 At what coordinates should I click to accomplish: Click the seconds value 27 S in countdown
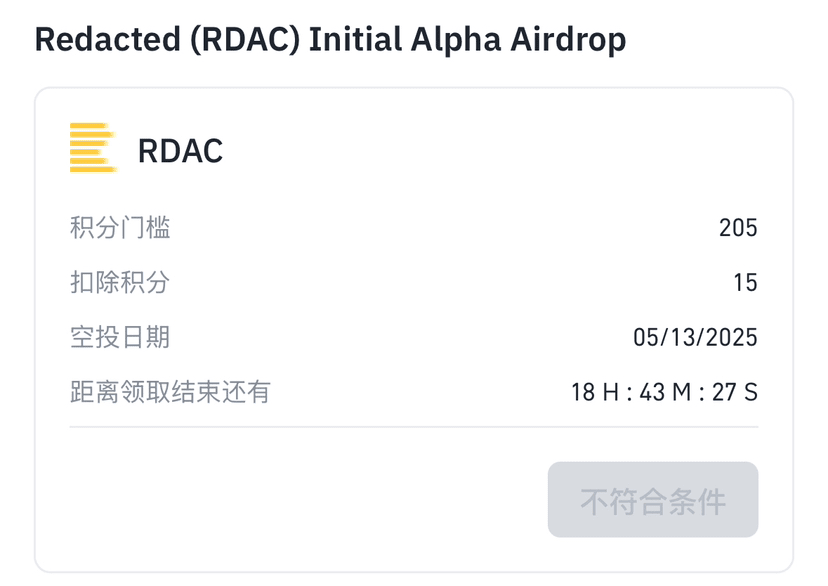click(x=735, y=392)
